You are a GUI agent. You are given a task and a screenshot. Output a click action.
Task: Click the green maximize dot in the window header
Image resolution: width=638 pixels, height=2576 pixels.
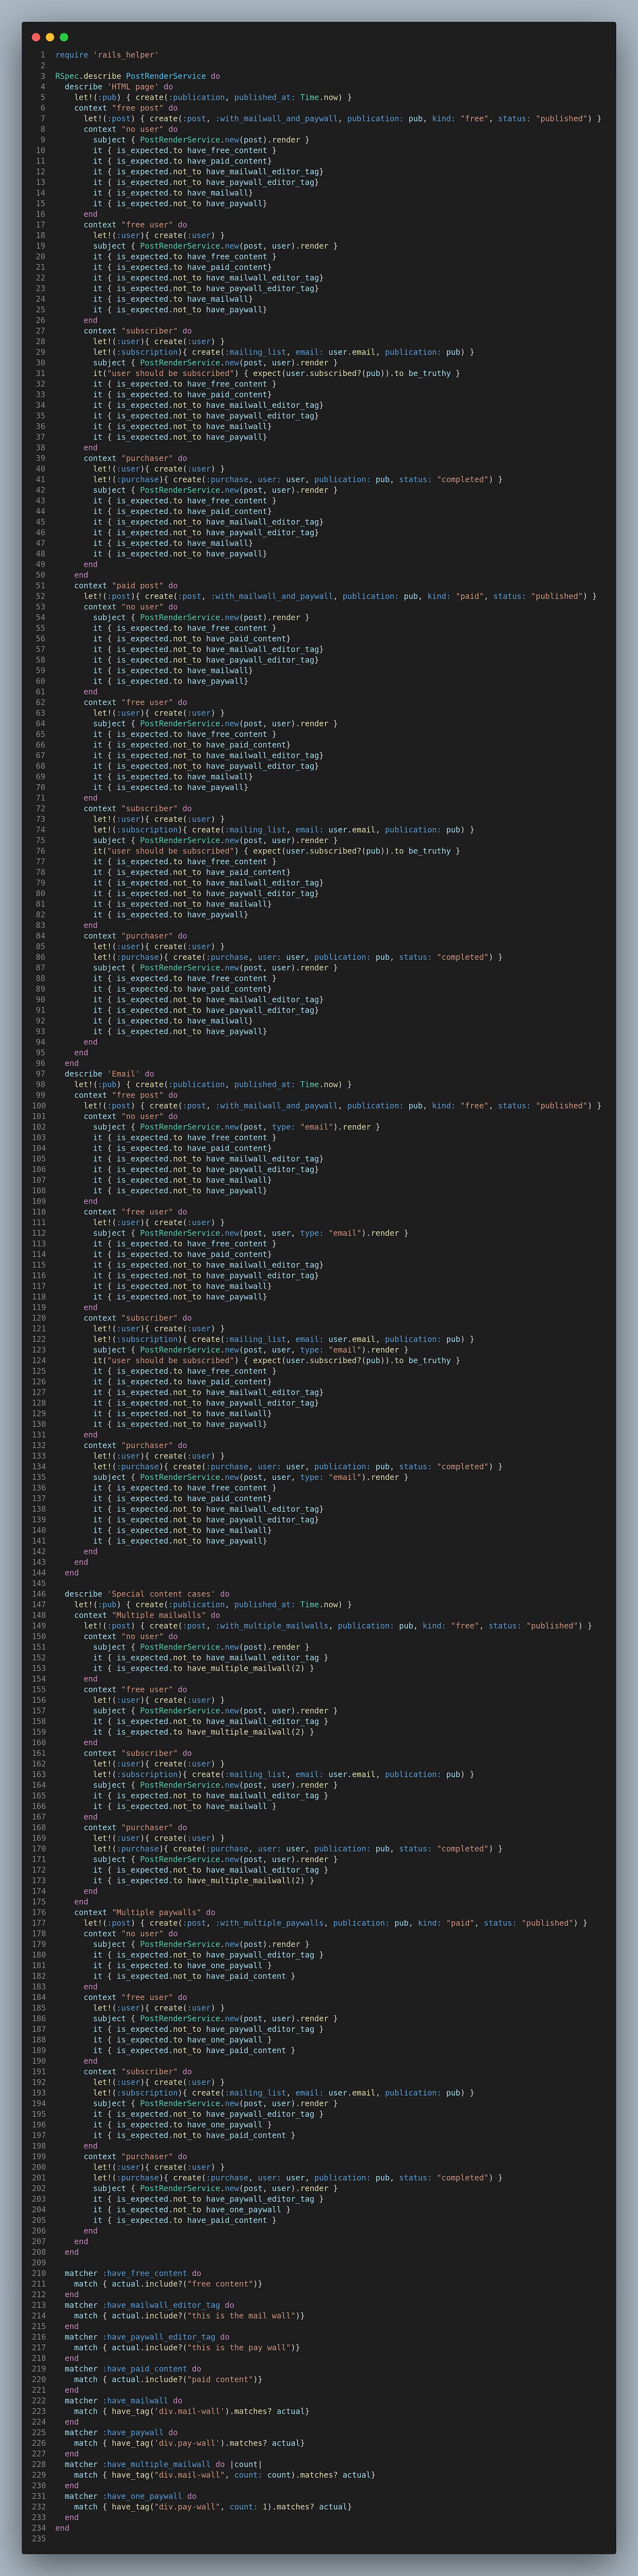click(64, 37)
